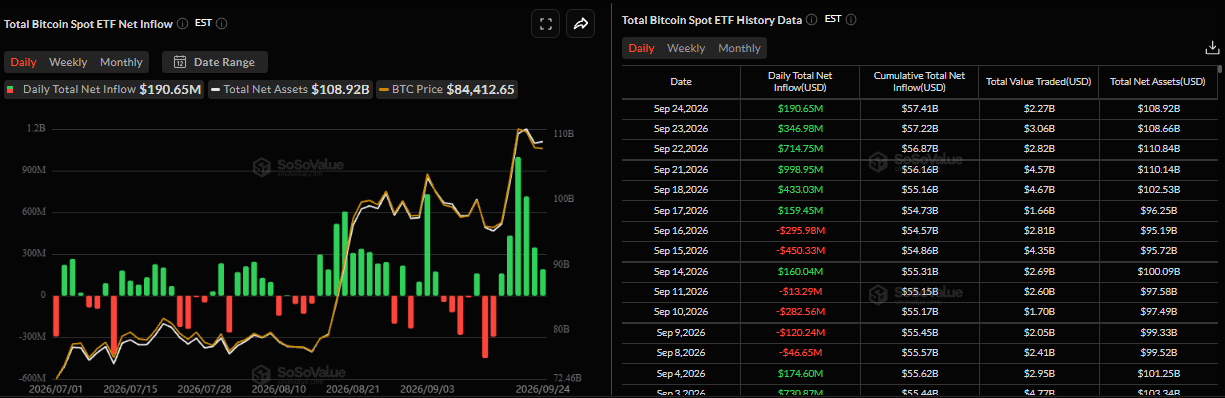Click the download table data icon

tap(1211, 47)
